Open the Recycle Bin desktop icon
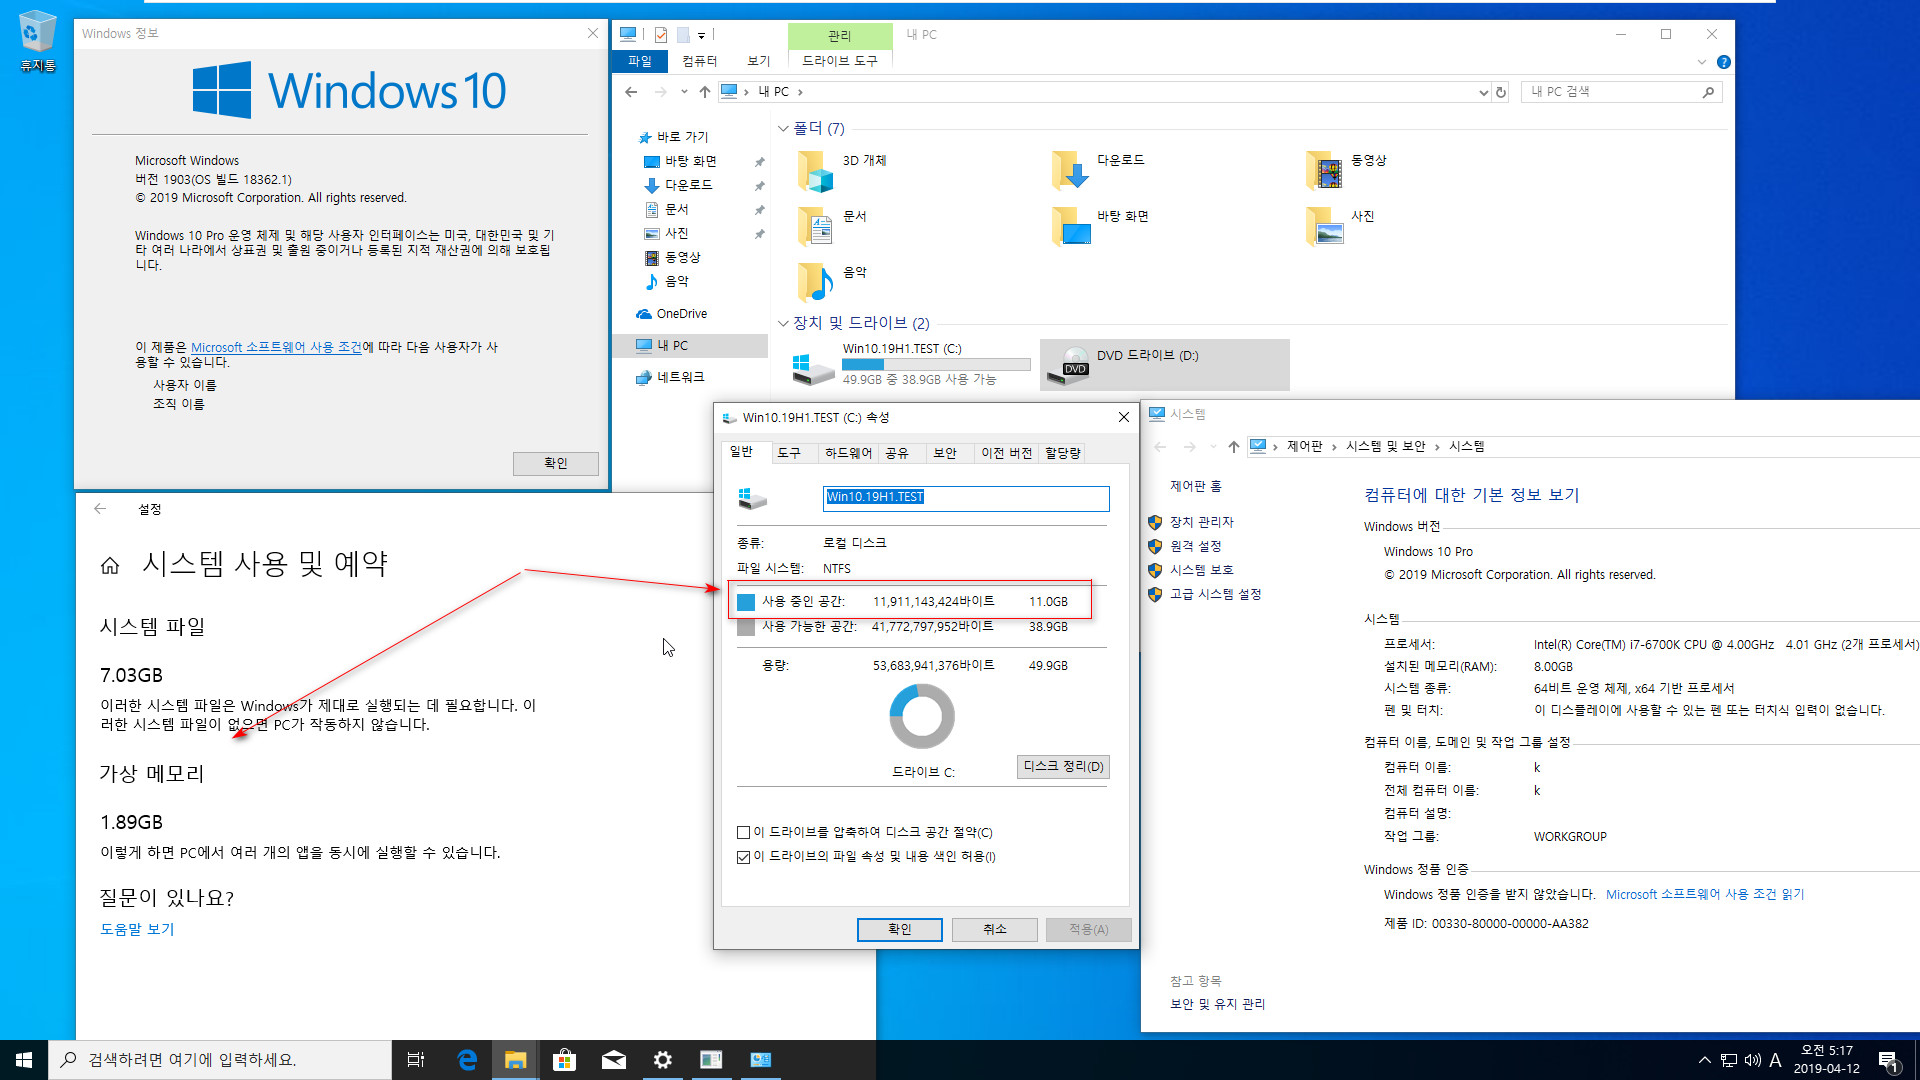The height and width of the screenshot is (1080, 1920). pos(37,40)
